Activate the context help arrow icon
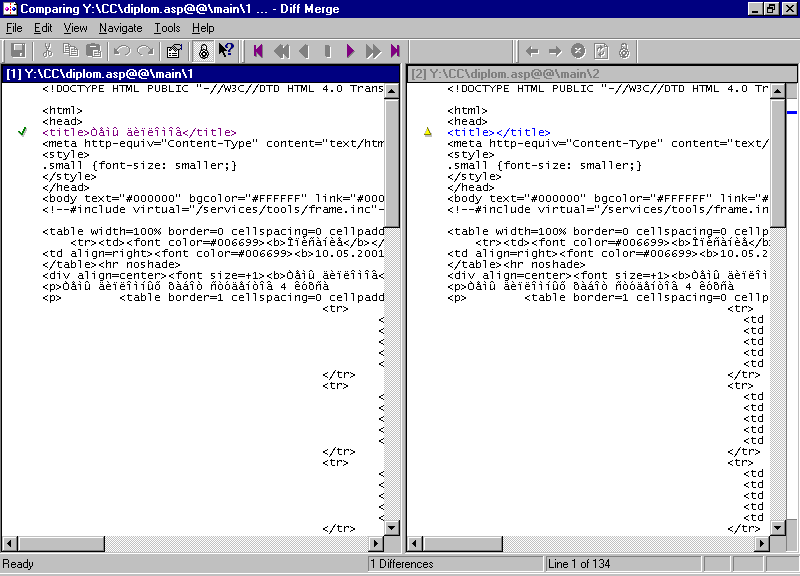 tap(226, 51)
